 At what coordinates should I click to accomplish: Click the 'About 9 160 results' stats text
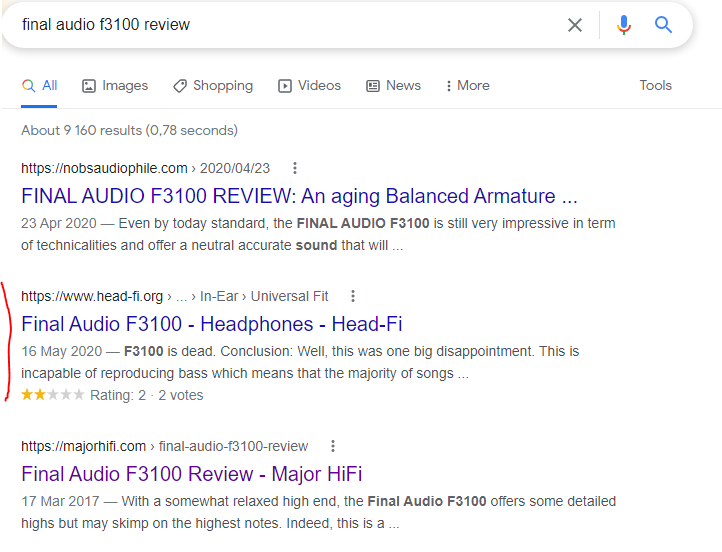coord(129,131)
